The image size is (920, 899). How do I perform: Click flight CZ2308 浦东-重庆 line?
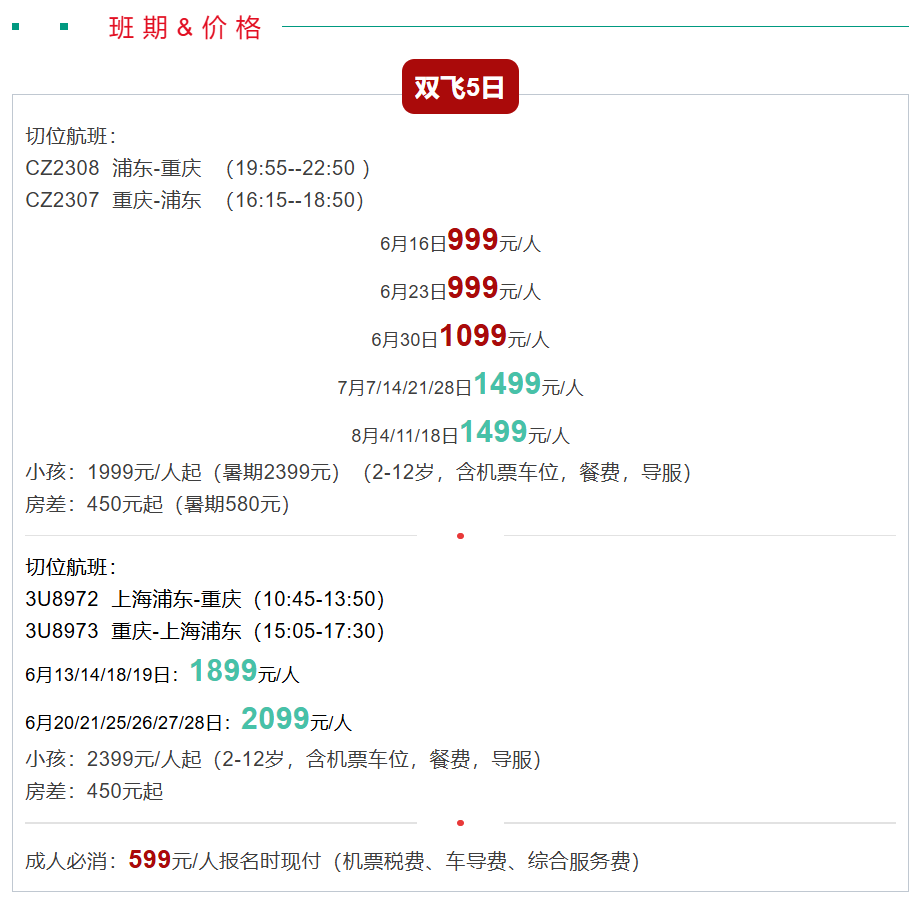198,168
